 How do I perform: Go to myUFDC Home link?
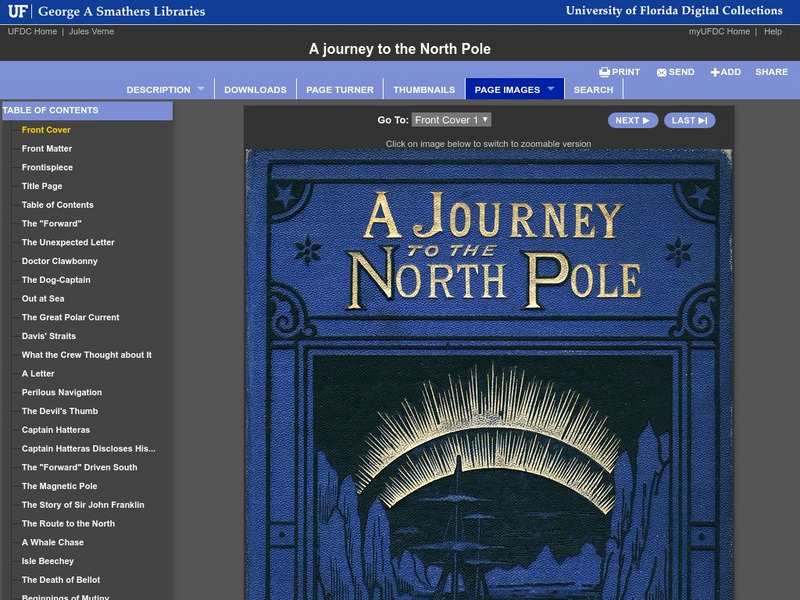pyautogui.click(x=719, y=32)
